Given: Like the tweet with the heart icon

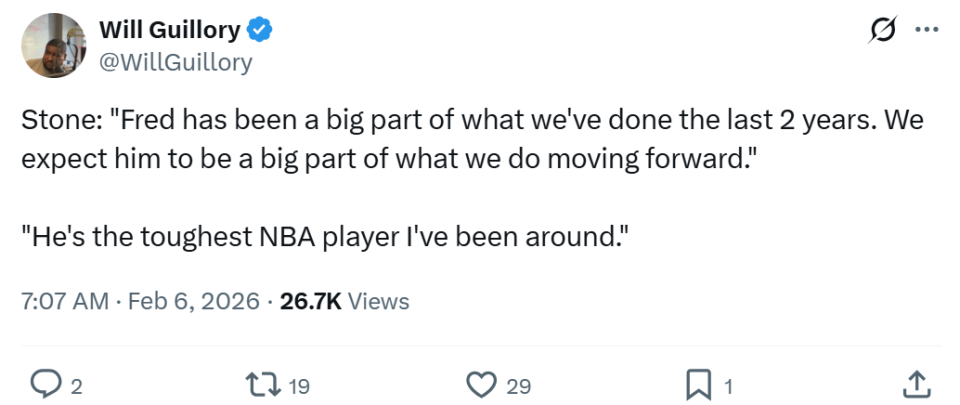Looking at the screenshot, I should (483, 384).
